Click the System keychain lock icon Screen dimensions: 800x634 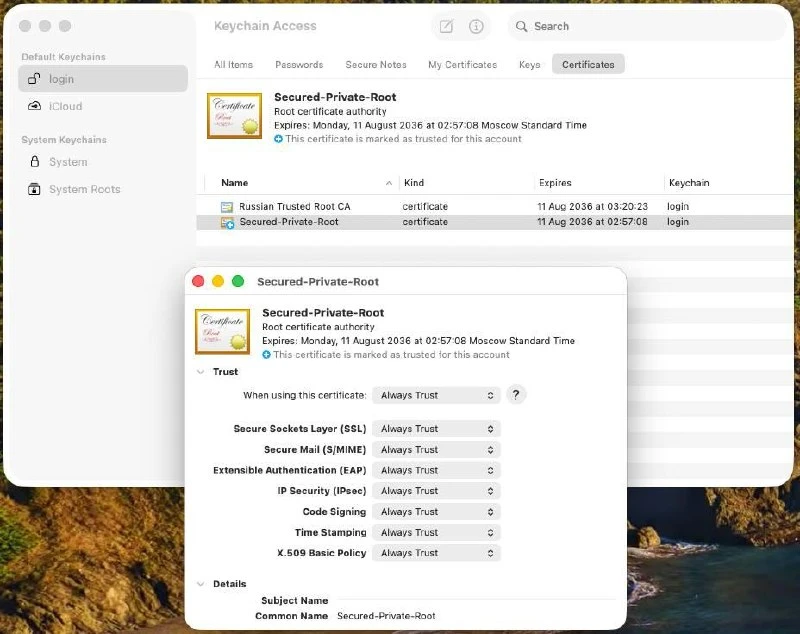pos(34,162)
